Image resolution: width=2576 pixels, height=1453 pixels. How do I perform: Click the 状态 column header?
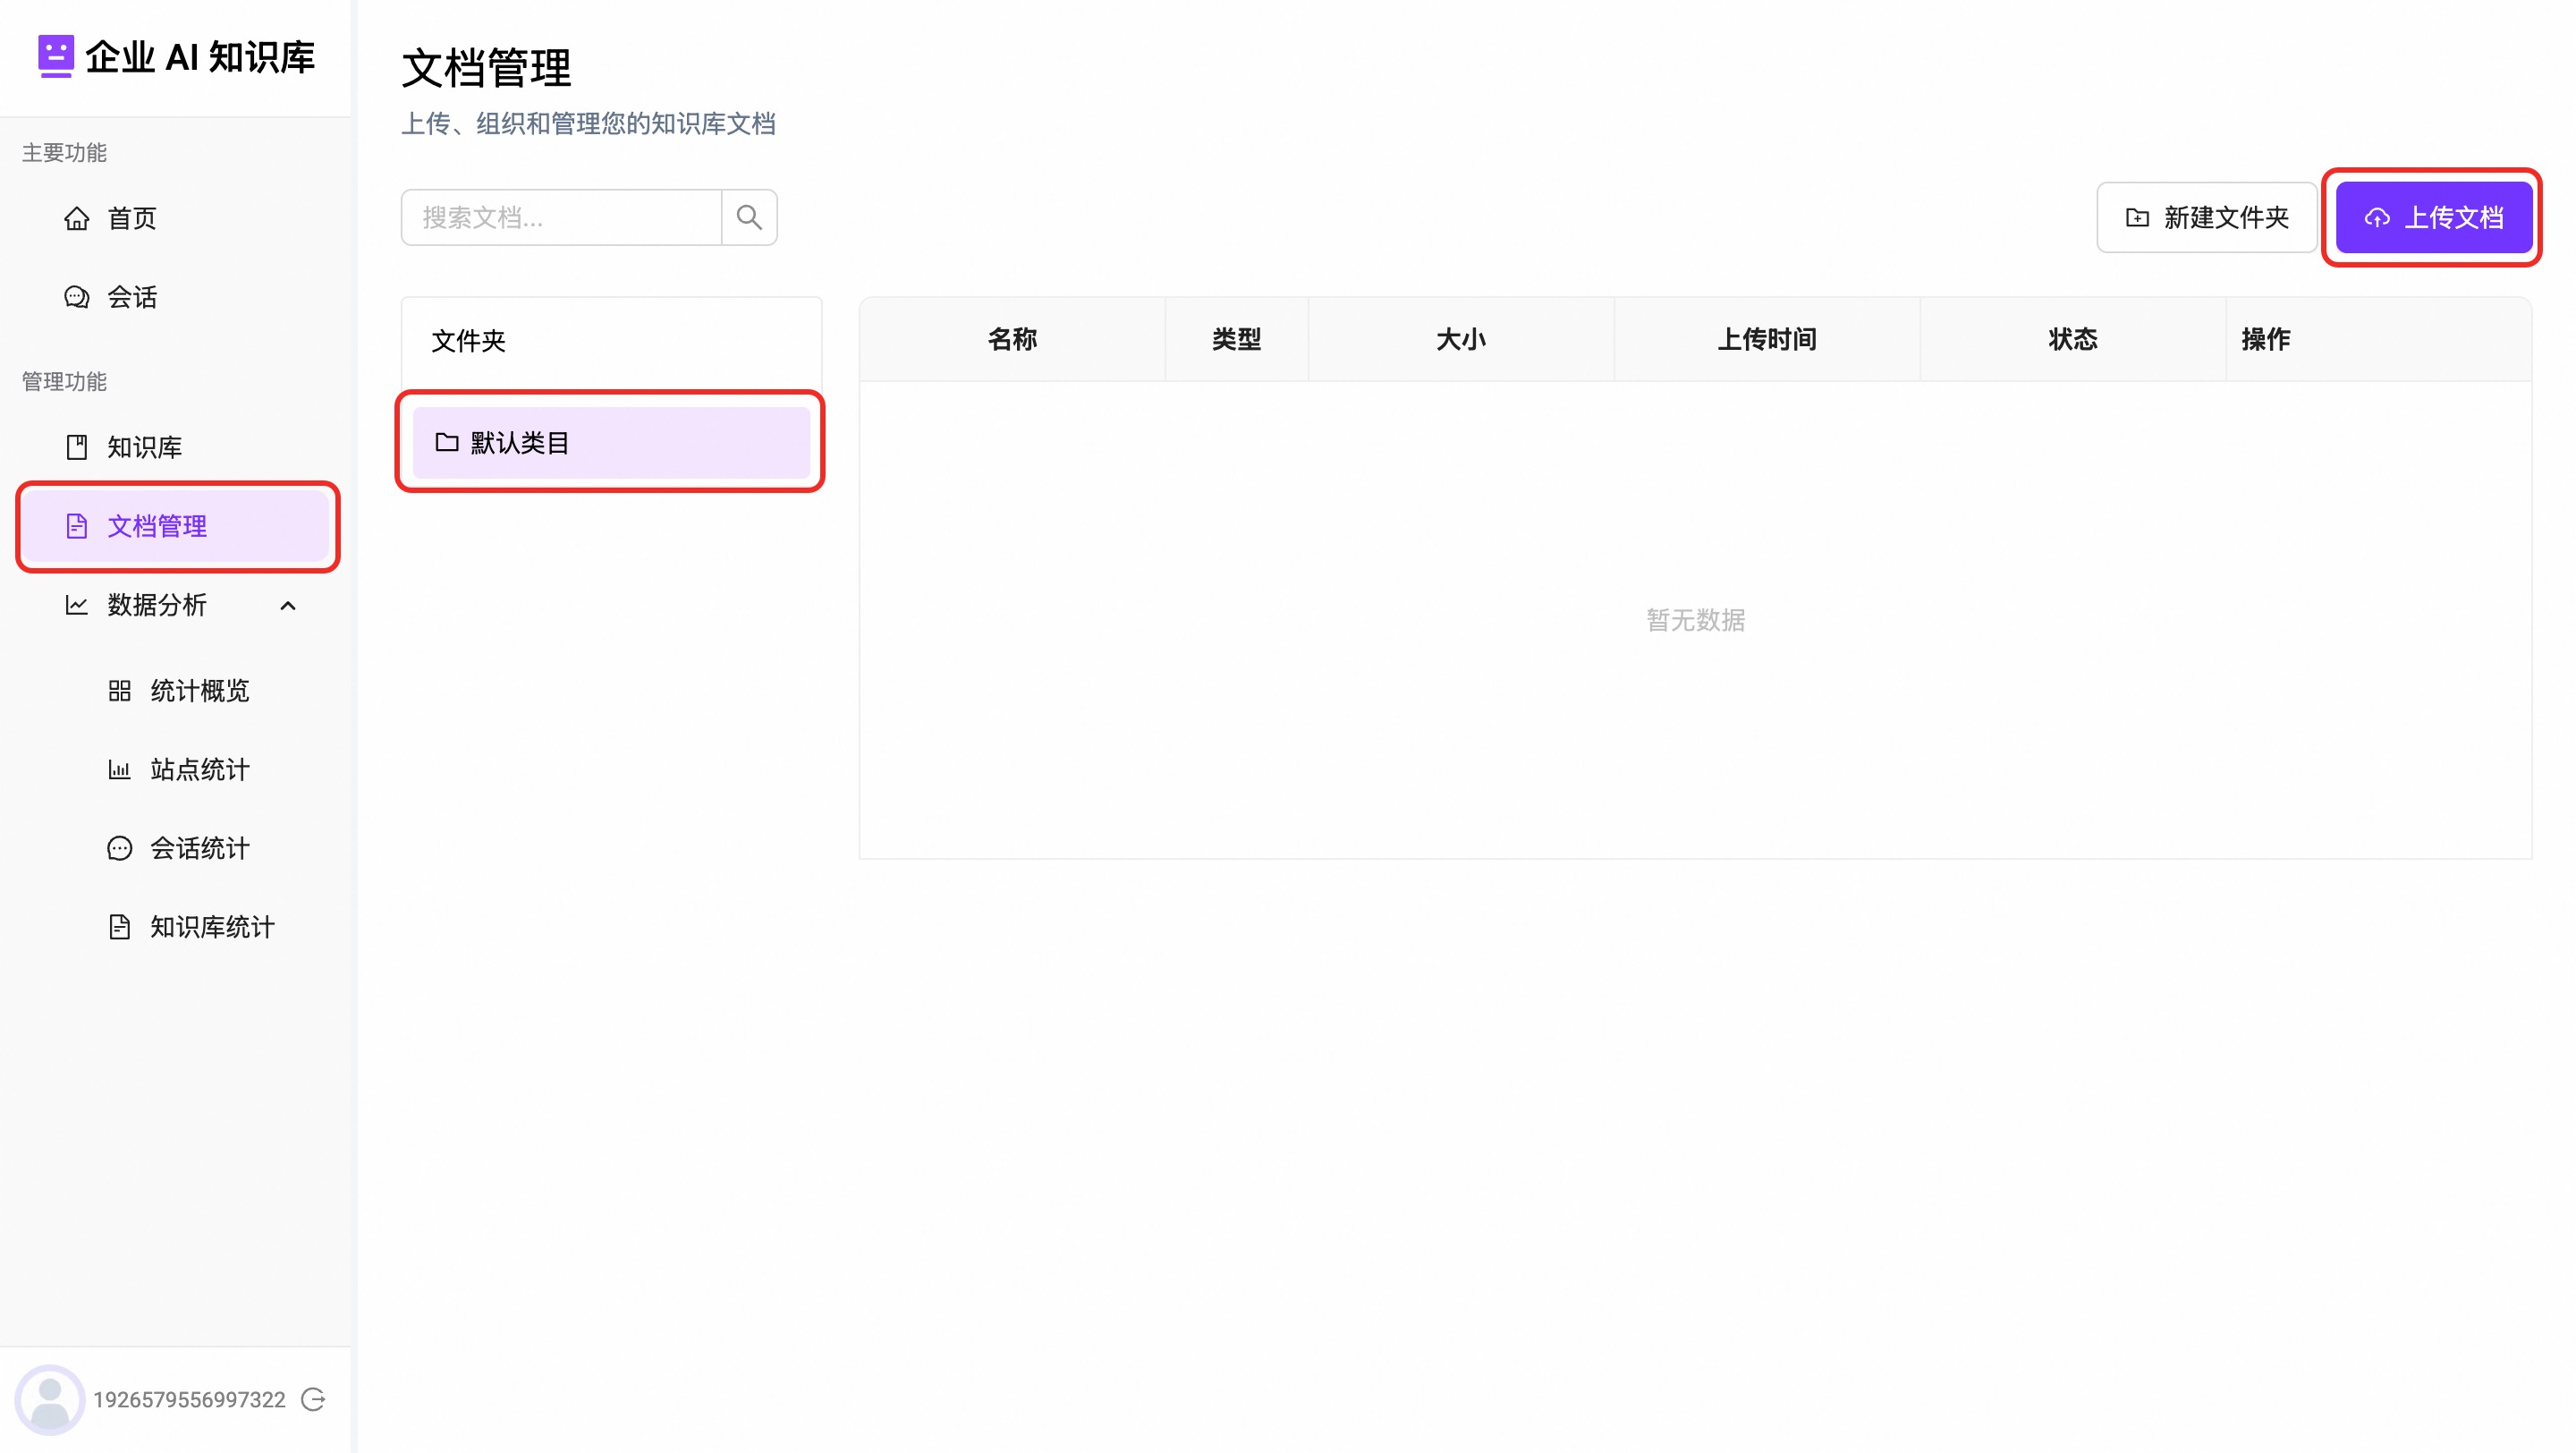pyautogui.click(x=2072, y=339)
